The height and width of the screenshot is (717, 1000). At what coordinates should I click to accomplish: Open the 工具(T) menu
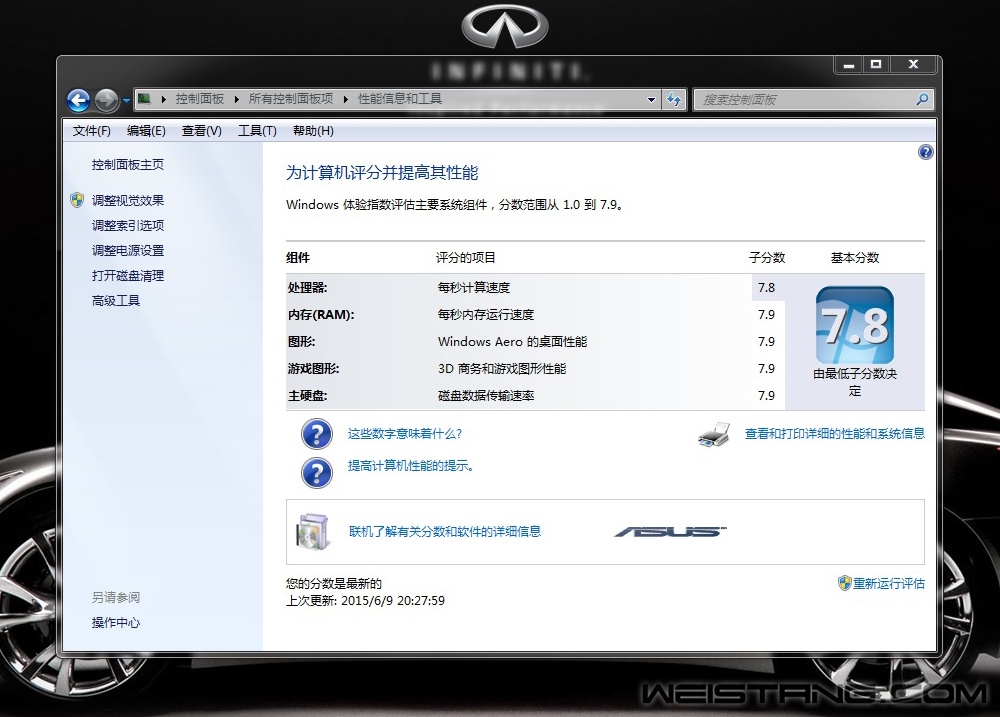pos(257,131)
